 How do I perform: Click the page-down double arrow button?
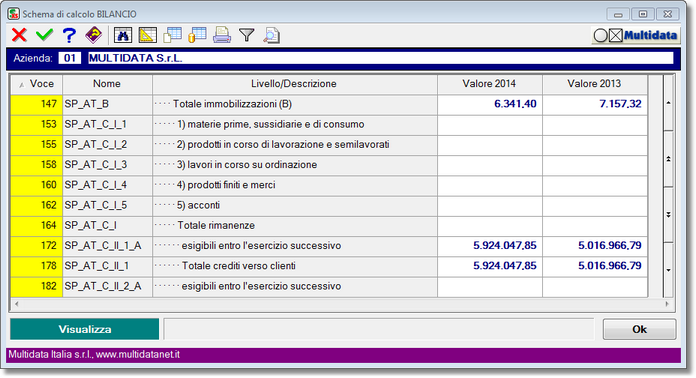[668, 215]
